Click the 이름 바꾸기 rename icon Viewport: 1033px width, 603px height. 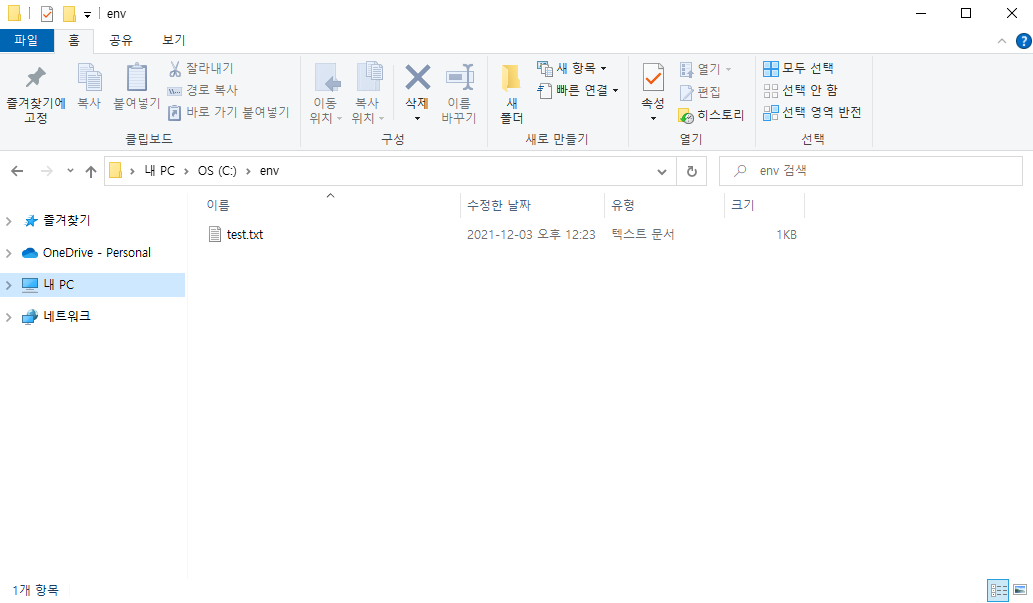tap(459, 78)
